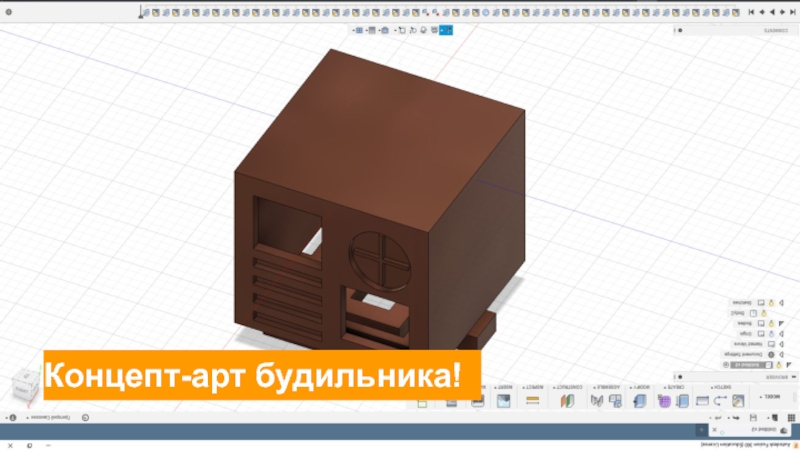Click the image icon under INSERT

tap(503, 401)
